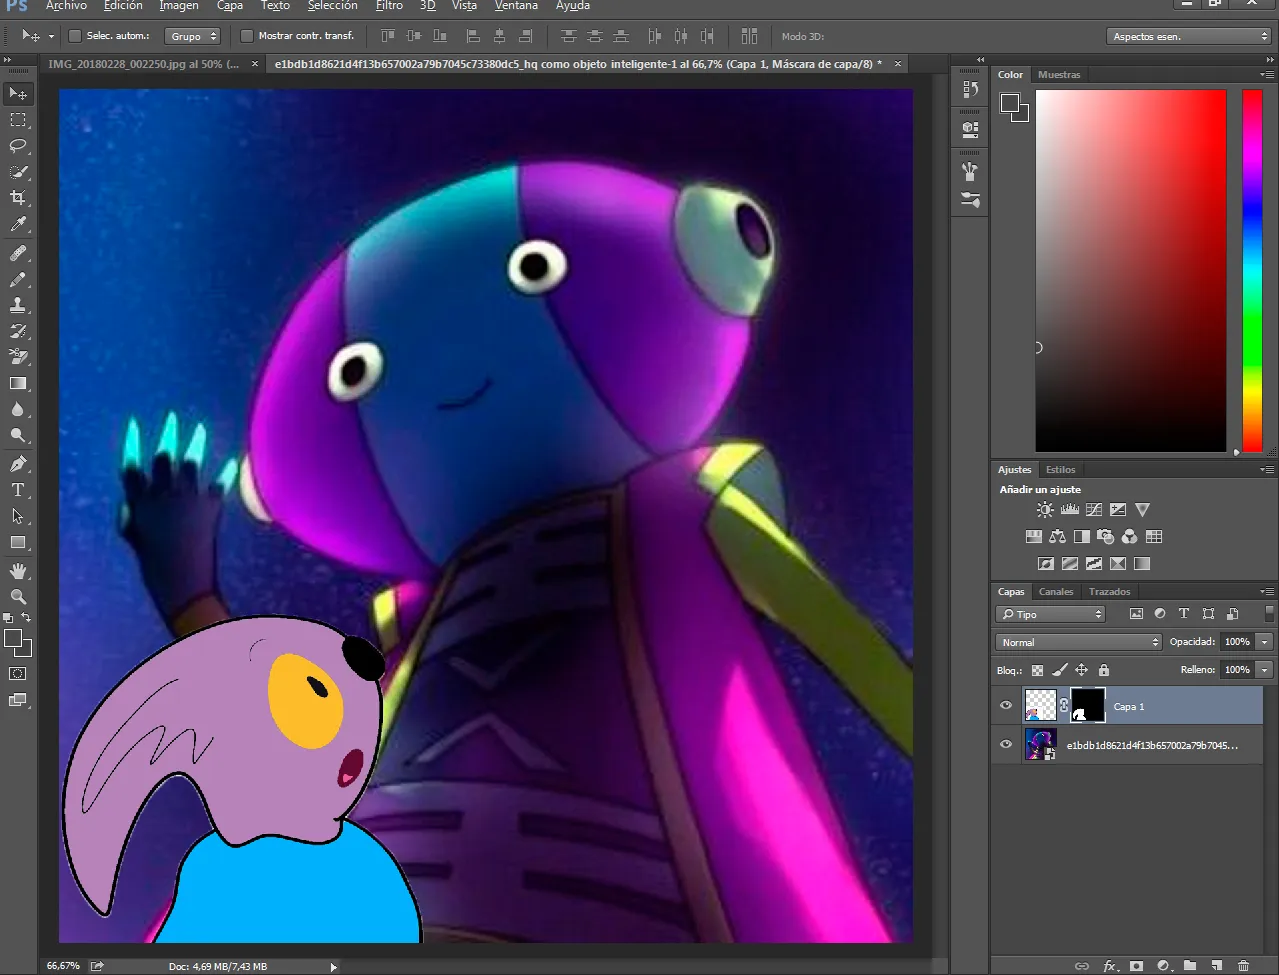Toggle lock image pixels brush icon
1279x975 pixels.
(1059, 670)
